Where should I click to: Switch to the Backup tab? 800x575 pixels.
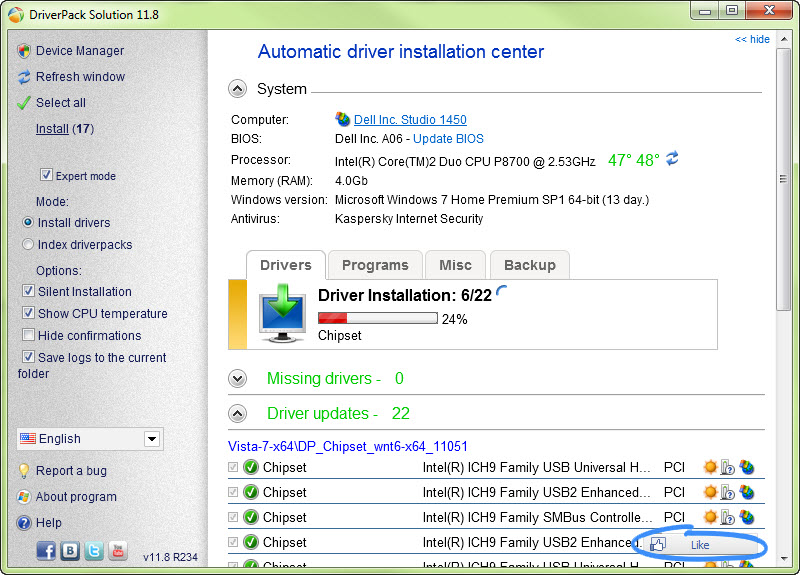tap(530, 265)
